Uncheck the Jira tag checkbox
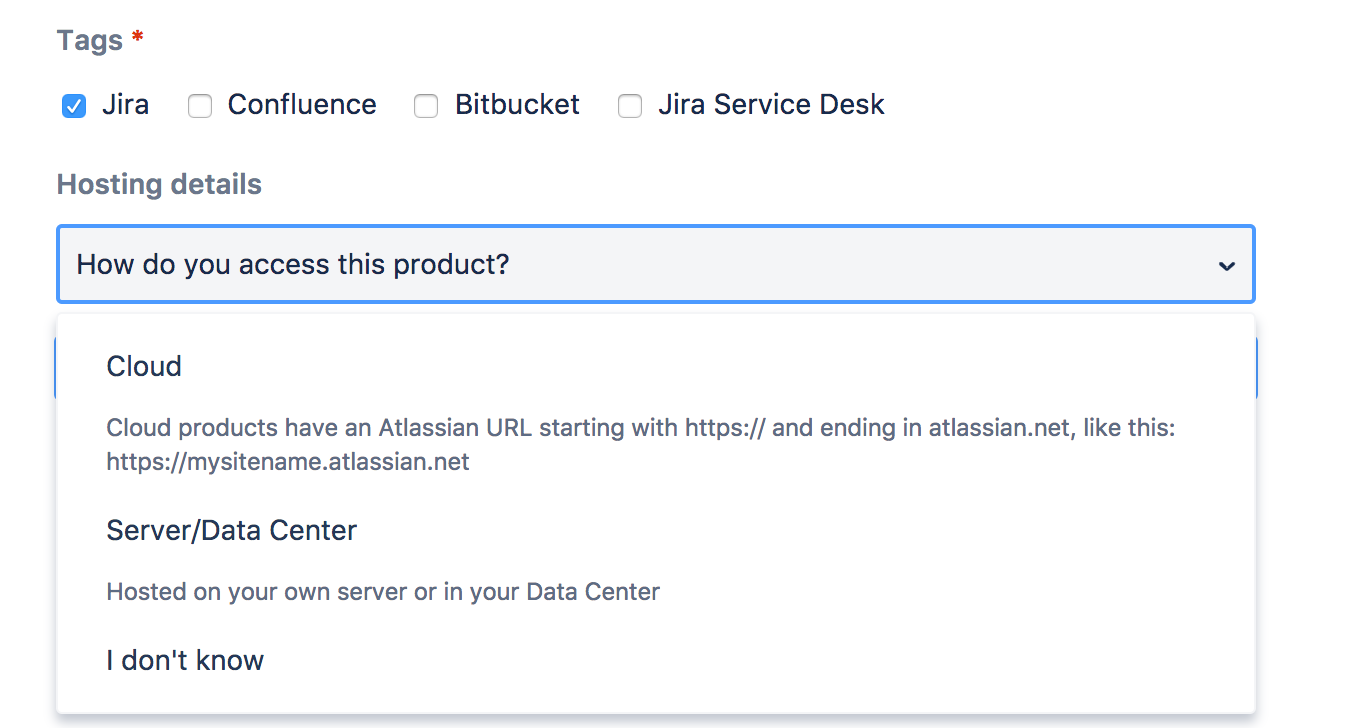The height and width of the screenshot is (728, 1366). (x=74, y=106)
